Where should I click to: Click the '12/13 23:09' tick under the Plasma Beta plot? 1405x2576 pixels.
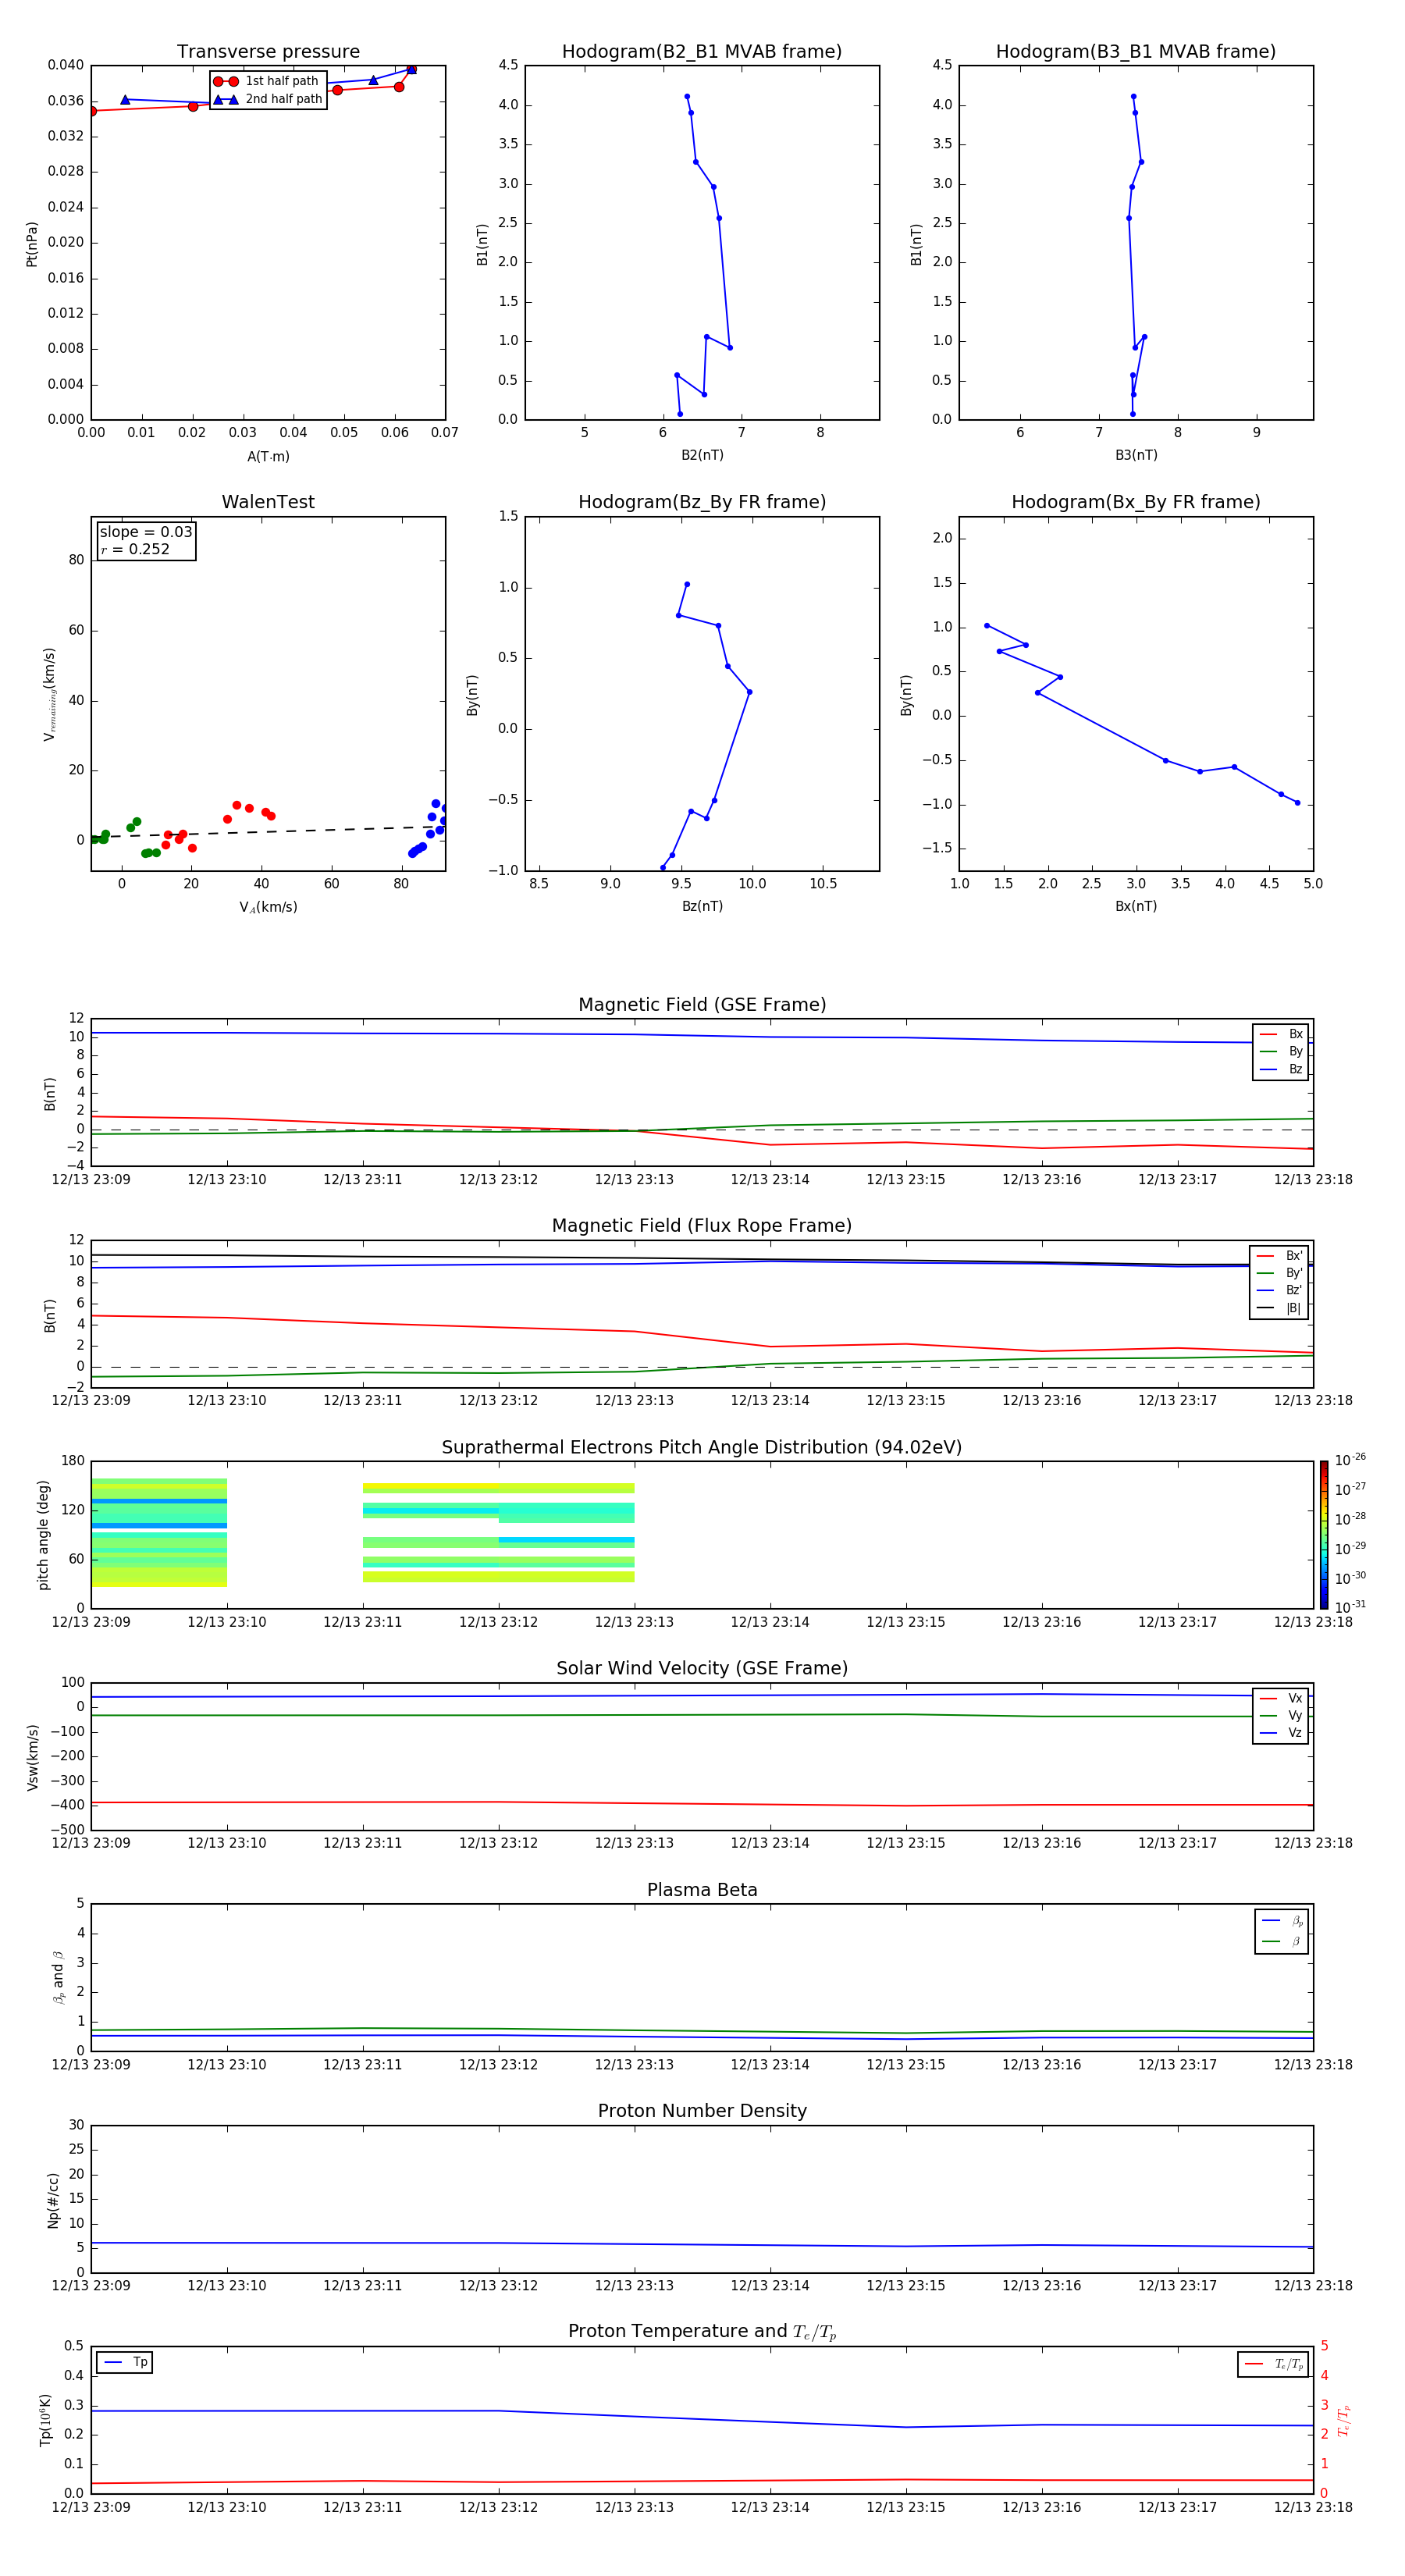(91, 2064)
